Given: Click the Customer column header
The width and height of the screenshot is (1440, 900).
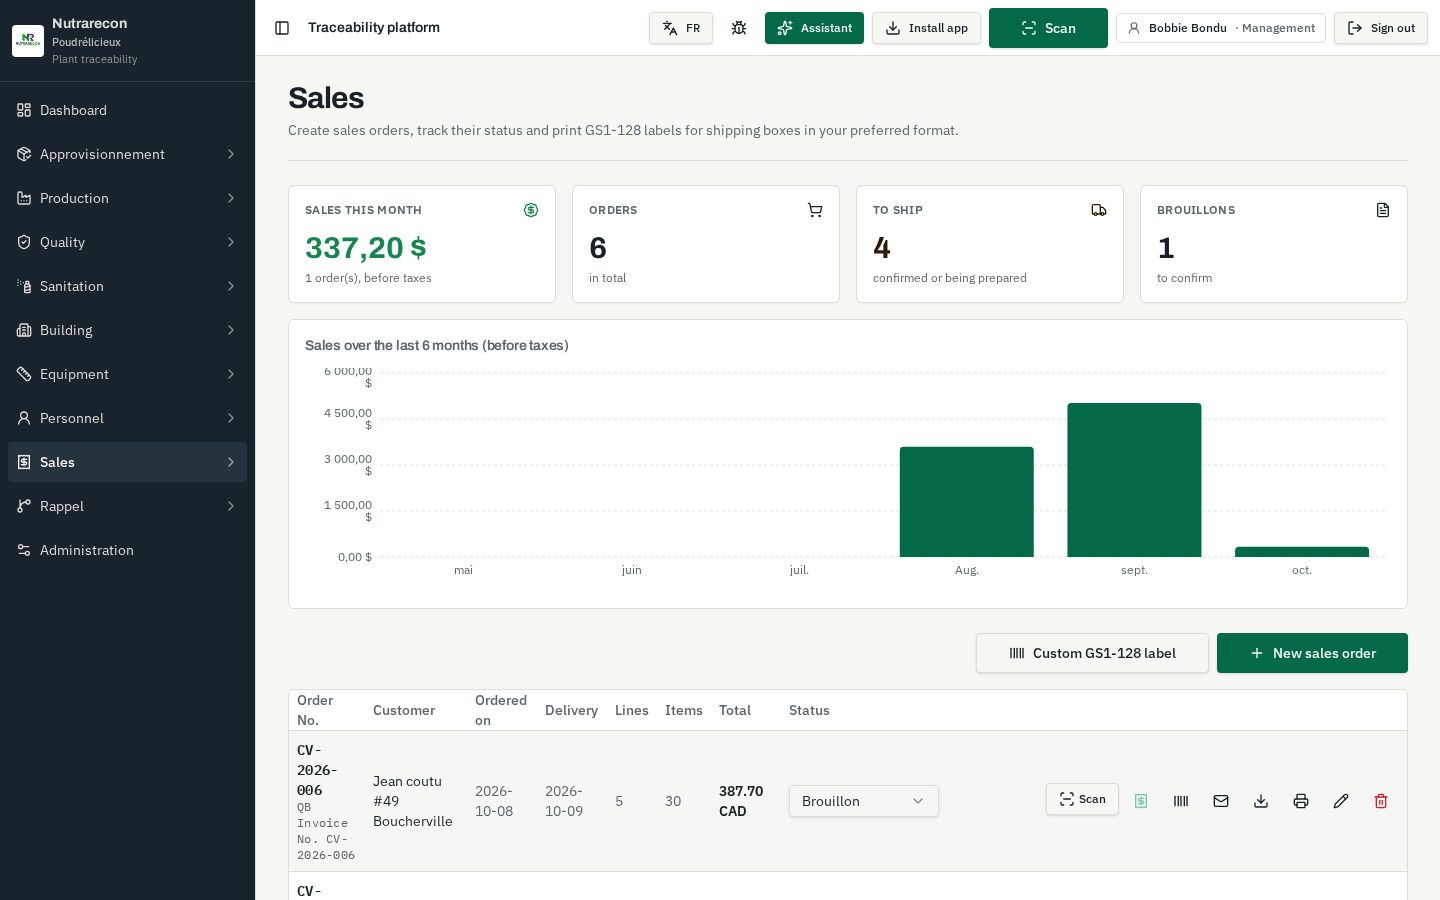Looking at the screenshot, I should click(x=404, y=710).
